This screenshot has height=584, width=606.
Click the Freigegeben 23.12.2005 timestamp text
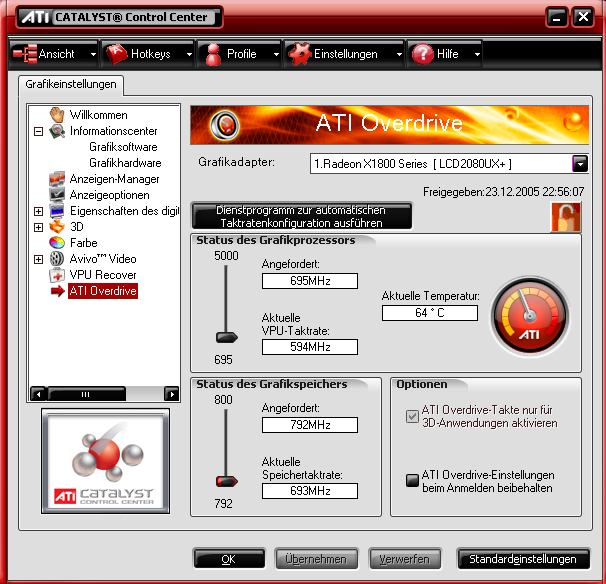pyautogui.click(x=504, y=192)
